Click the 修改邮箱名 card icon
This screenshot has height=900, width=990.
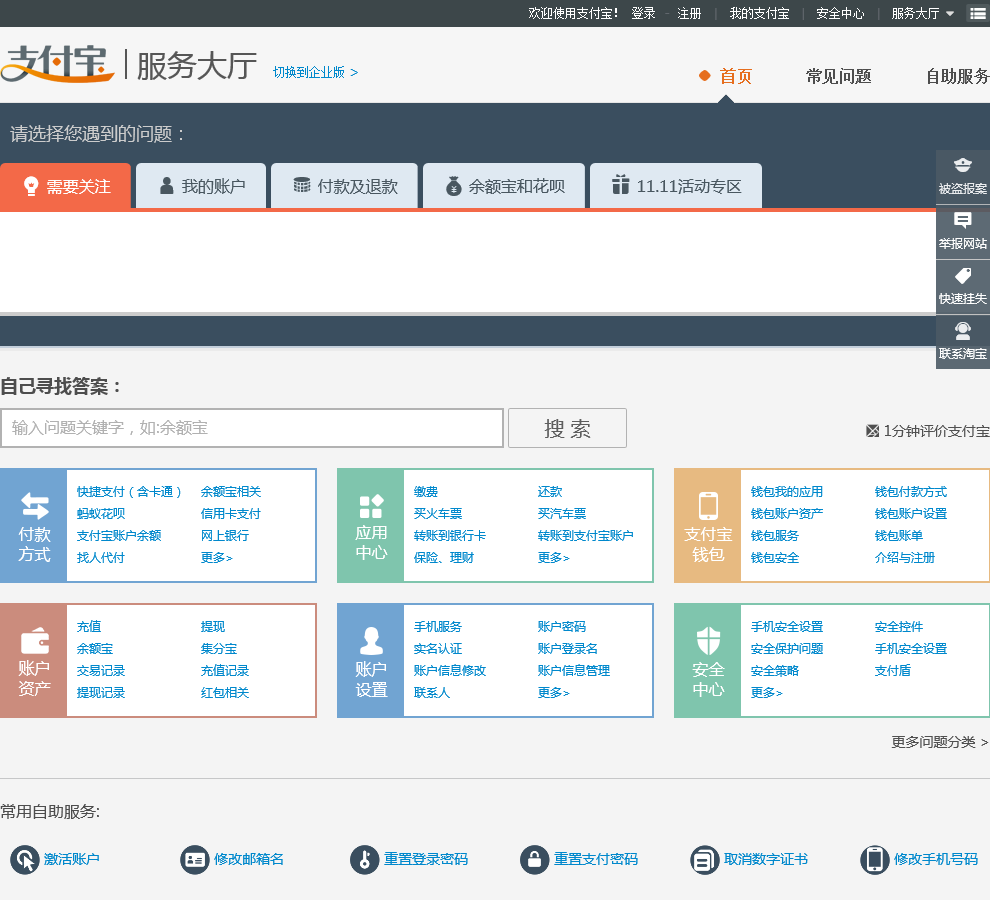pos(194,860)
